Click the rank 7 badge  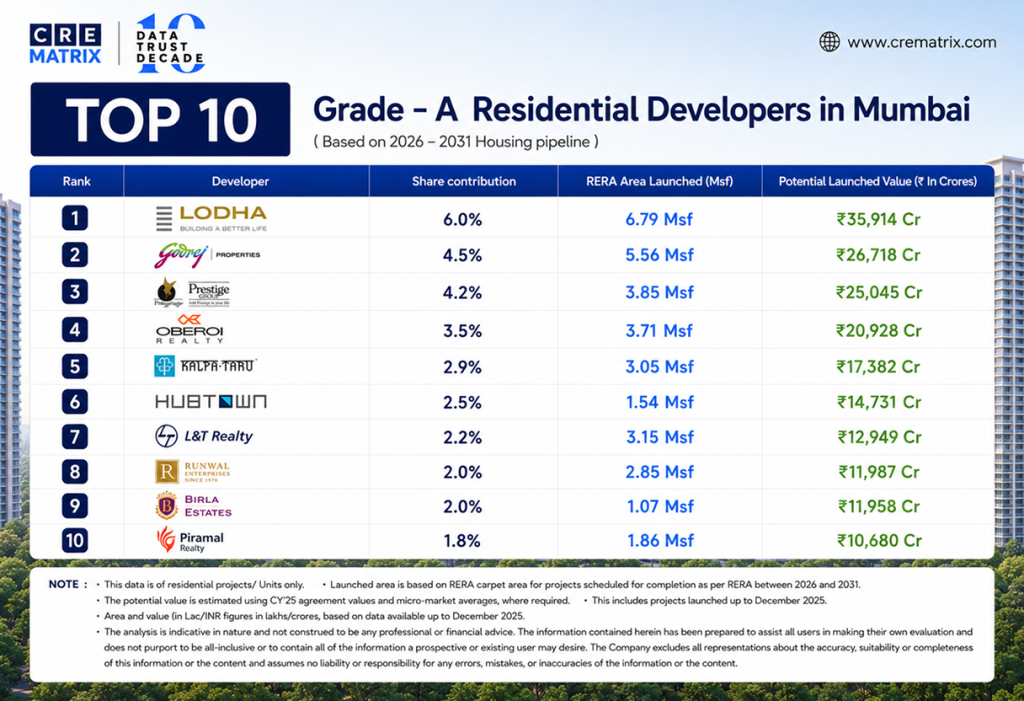click(75, 436)
